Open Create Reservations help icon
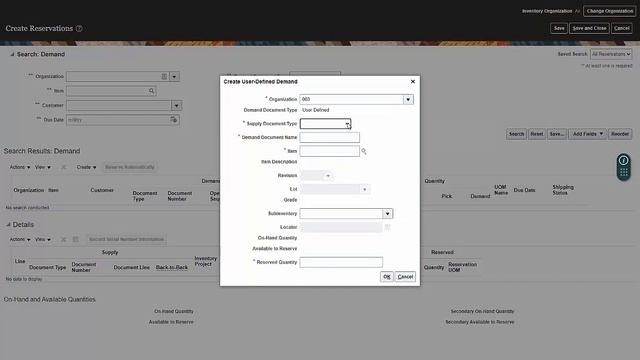 (x=79, y=29)
